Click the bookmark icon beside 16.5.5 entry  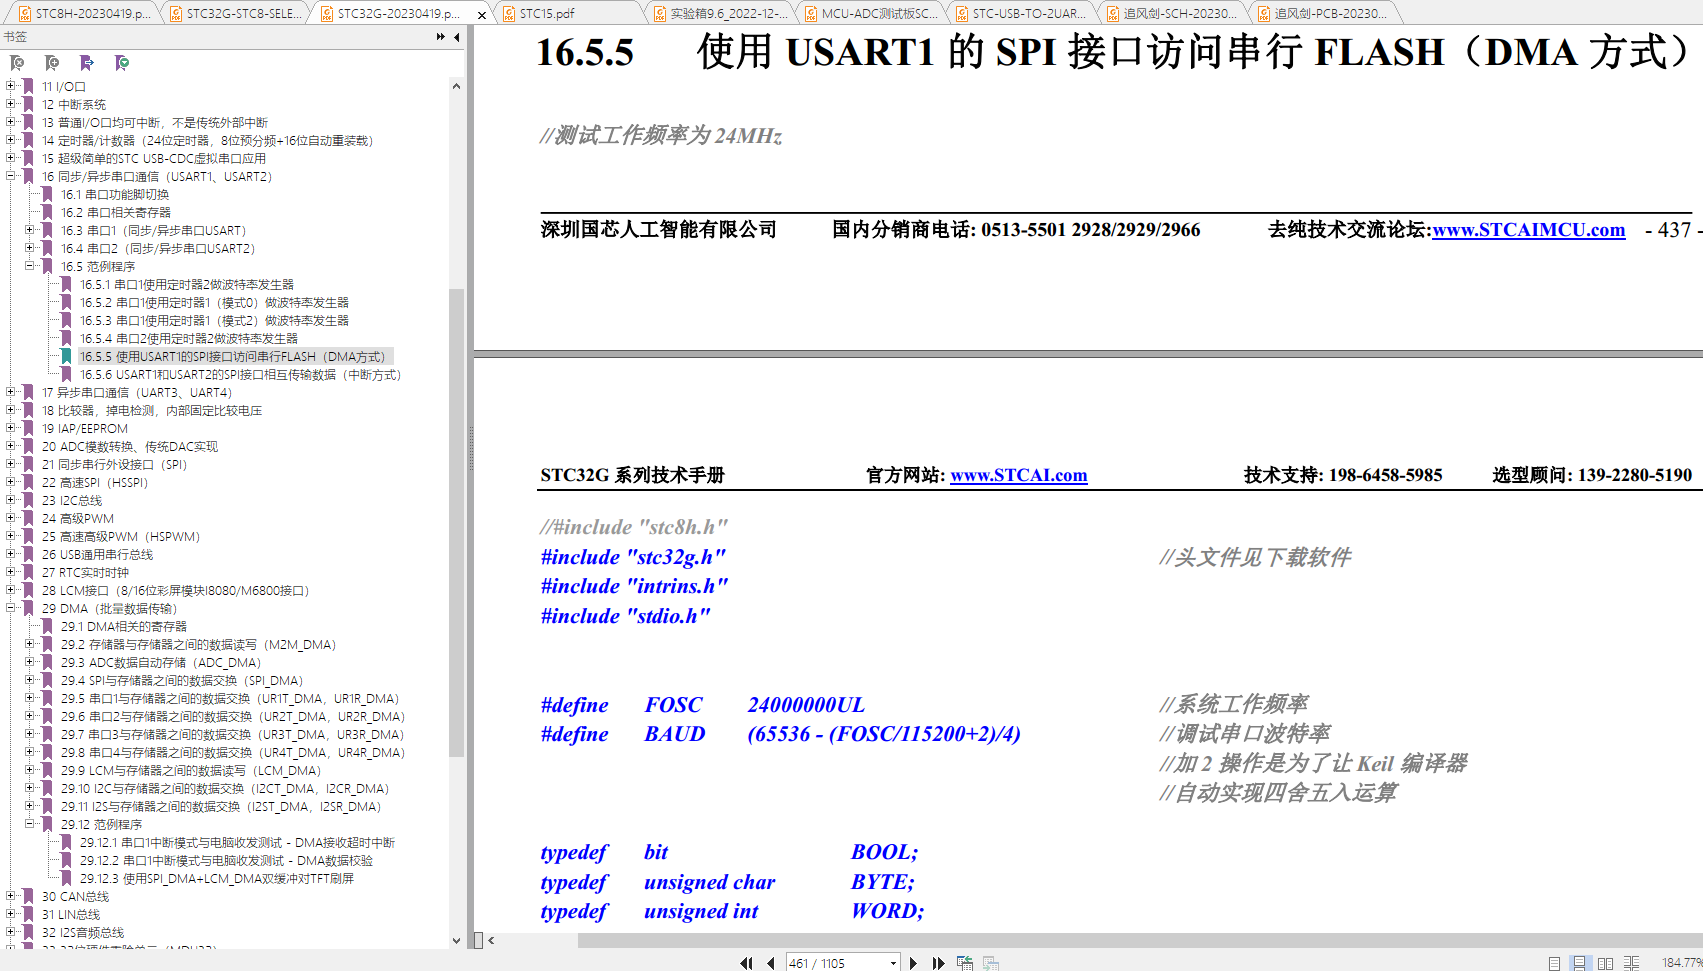(x=66, y=357)
